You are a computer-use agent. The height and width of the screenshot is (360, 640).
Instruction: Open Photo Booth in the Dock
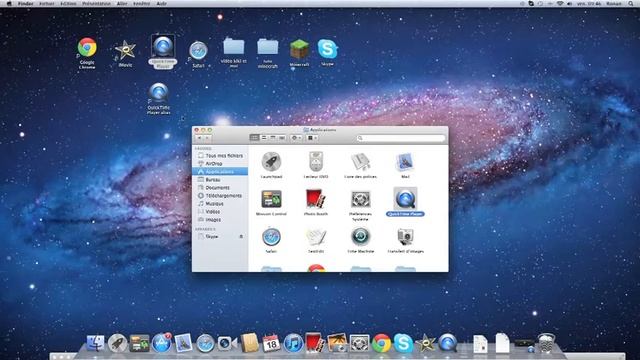tap(315, 343)
